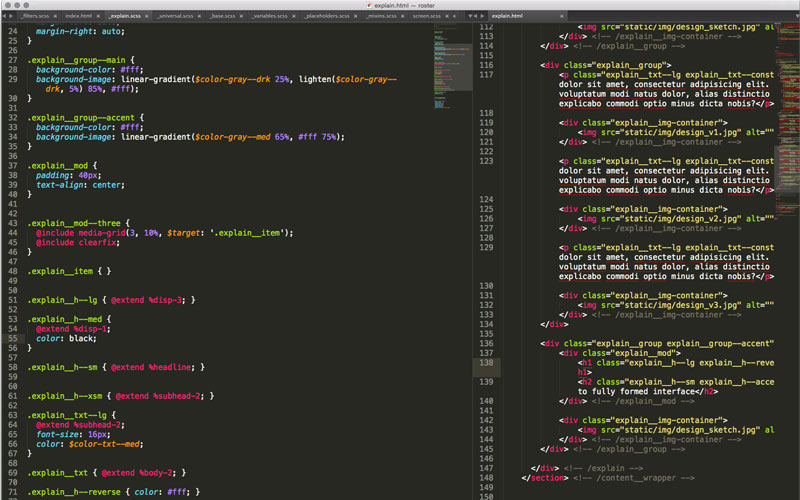The height and width of the screenshot is (500, 800).
Task: Click line number 138 in right gutter
Action: coord(487,363)
